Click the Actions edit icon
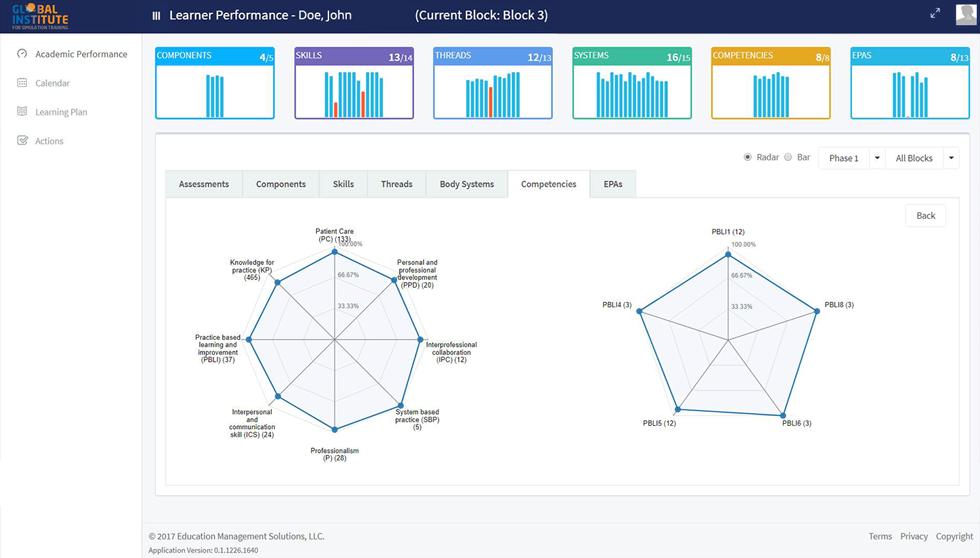 22,141
